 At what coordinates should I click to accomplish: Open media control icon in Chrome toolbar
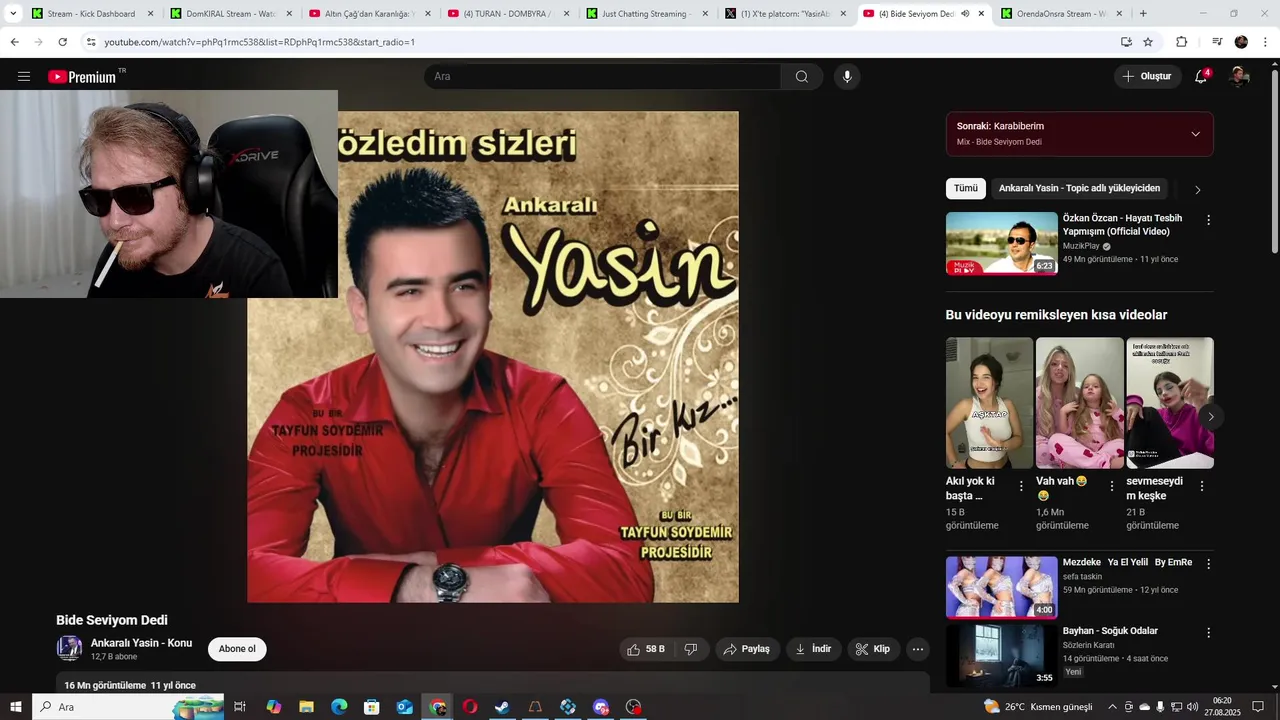(1217, 42)
